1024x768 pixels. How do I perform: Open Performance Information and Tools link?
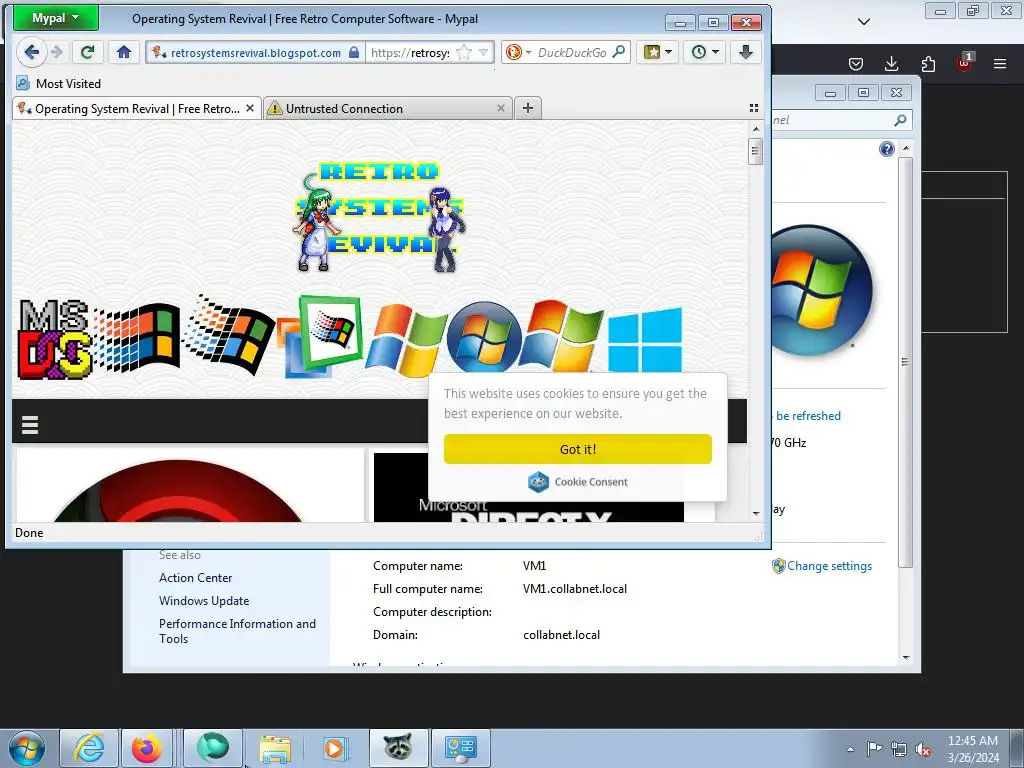(237, 631)
